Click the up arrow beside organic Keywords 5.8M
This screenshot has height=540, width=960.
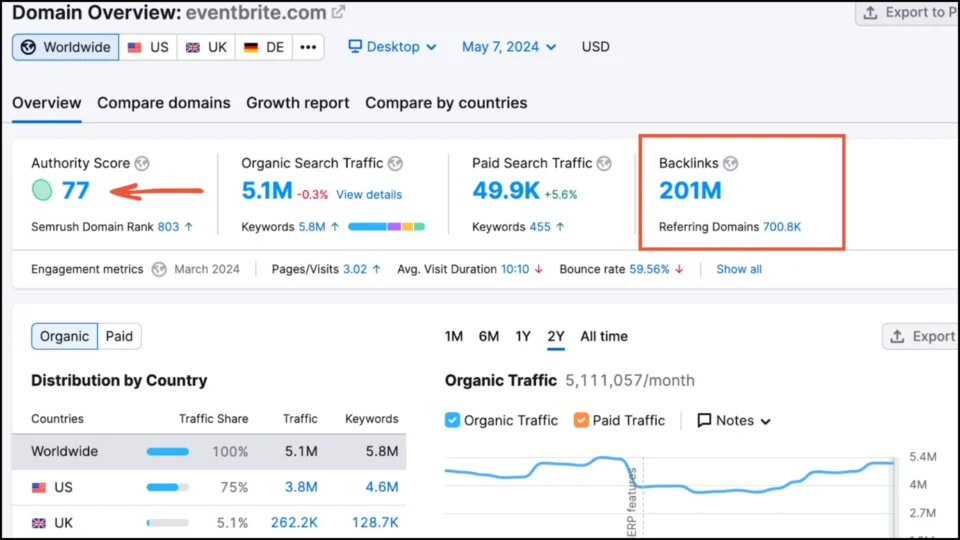(335, 227)
